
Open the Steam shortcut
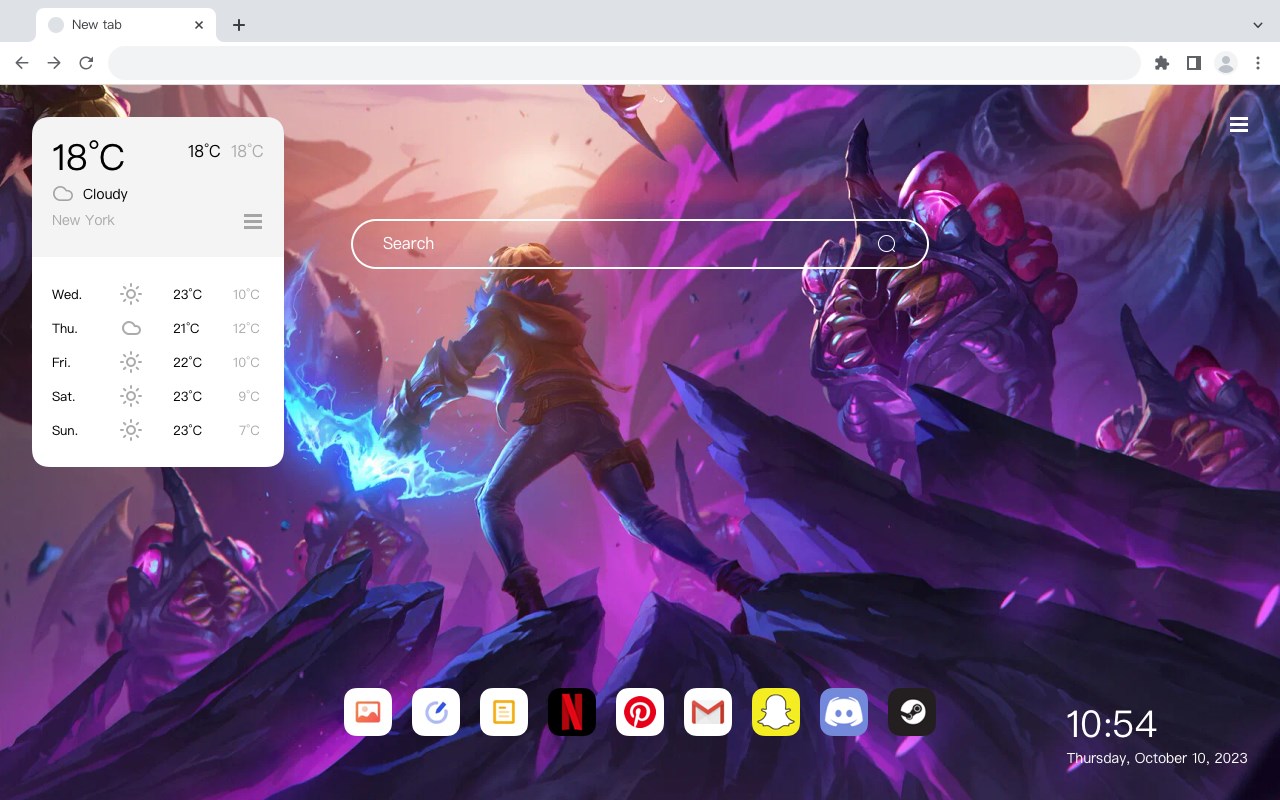(x=912, y=712)
